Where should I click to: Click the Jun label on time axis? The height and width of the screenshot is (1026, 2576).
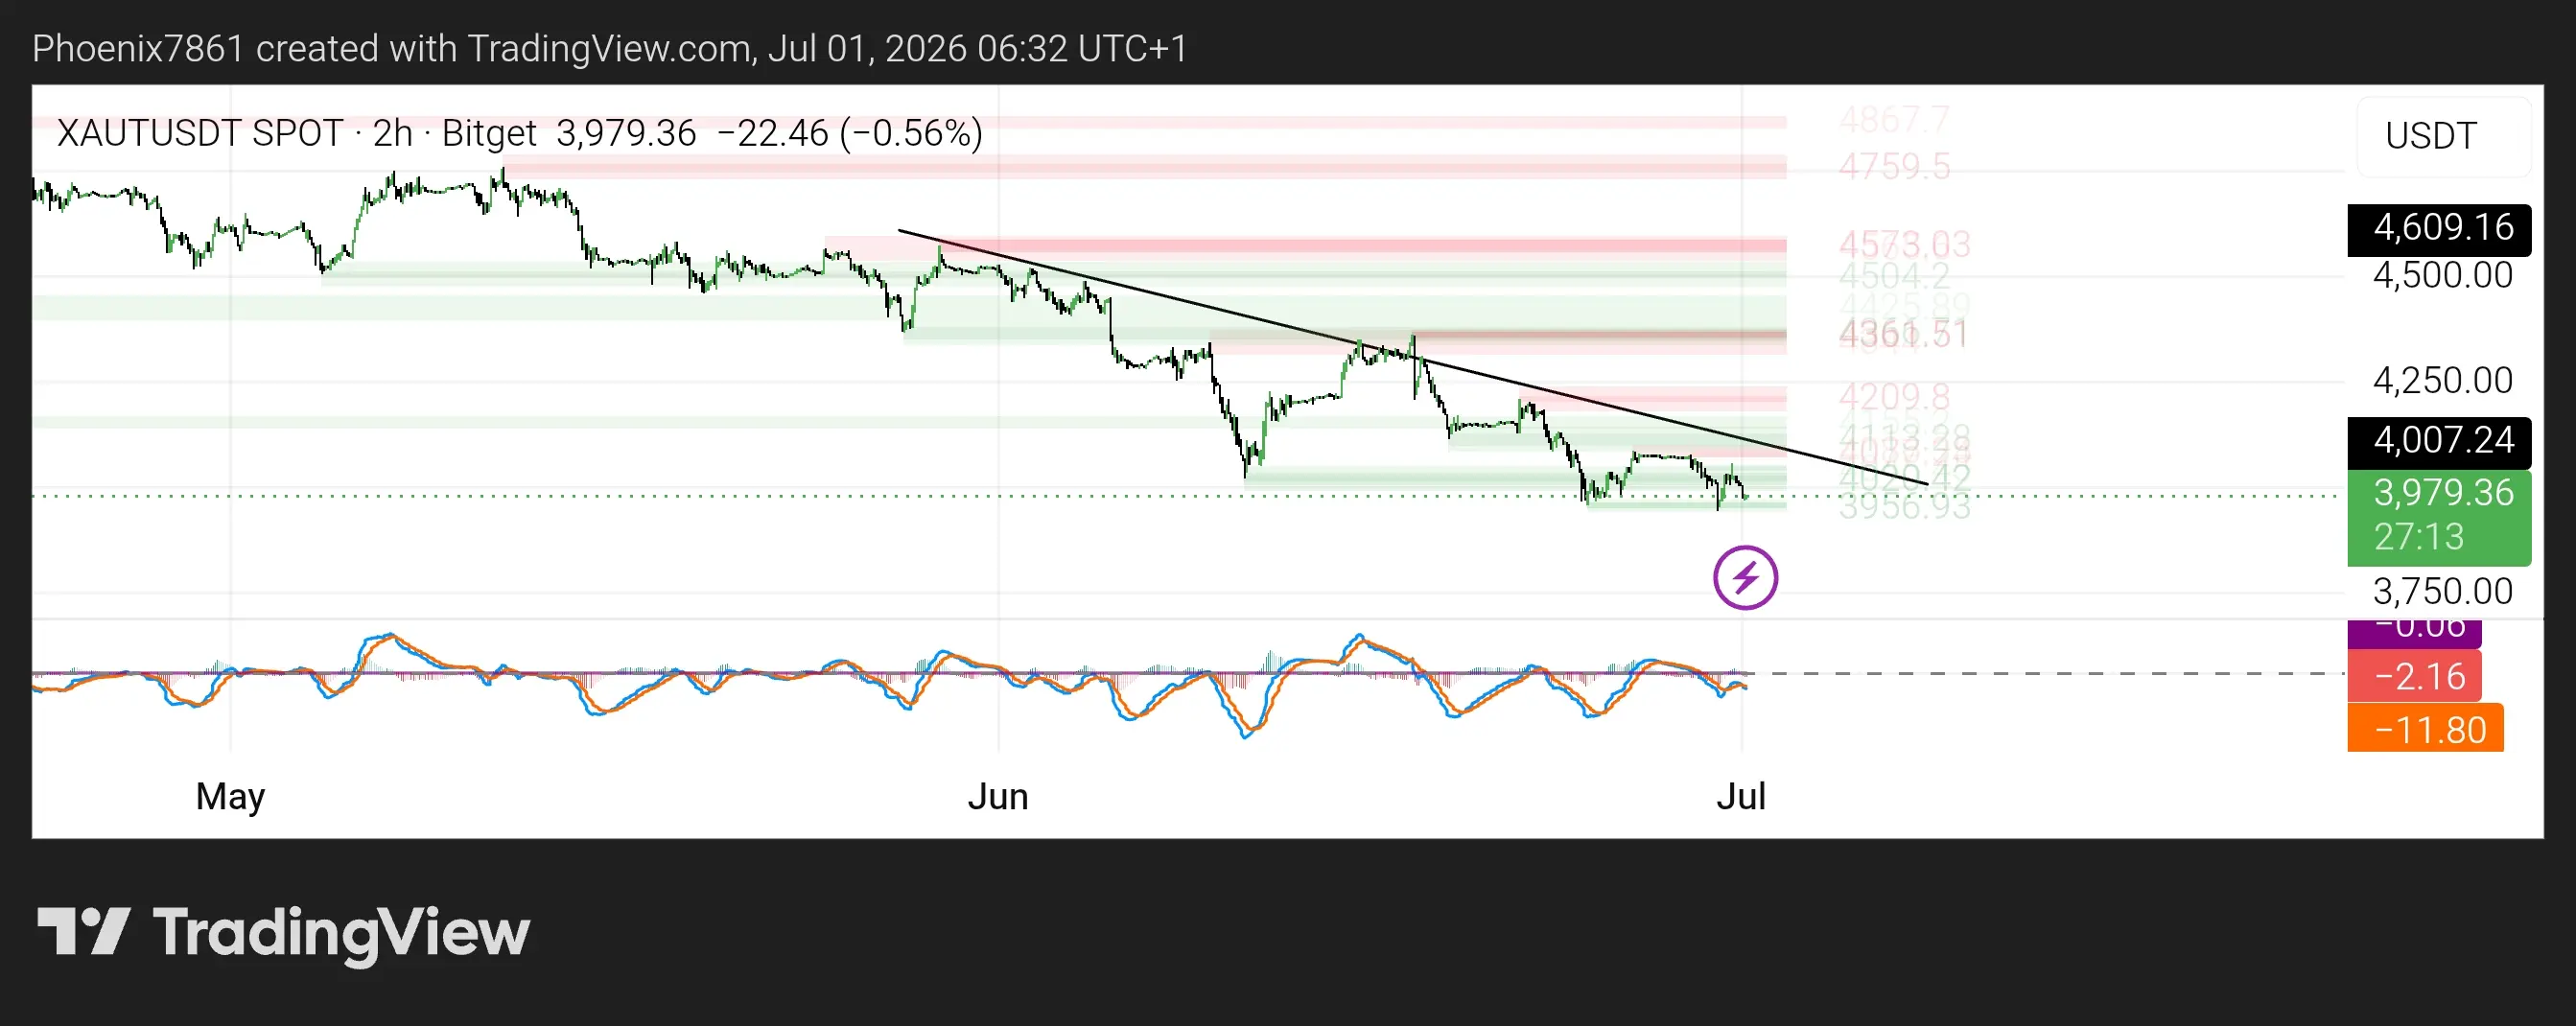998,797
